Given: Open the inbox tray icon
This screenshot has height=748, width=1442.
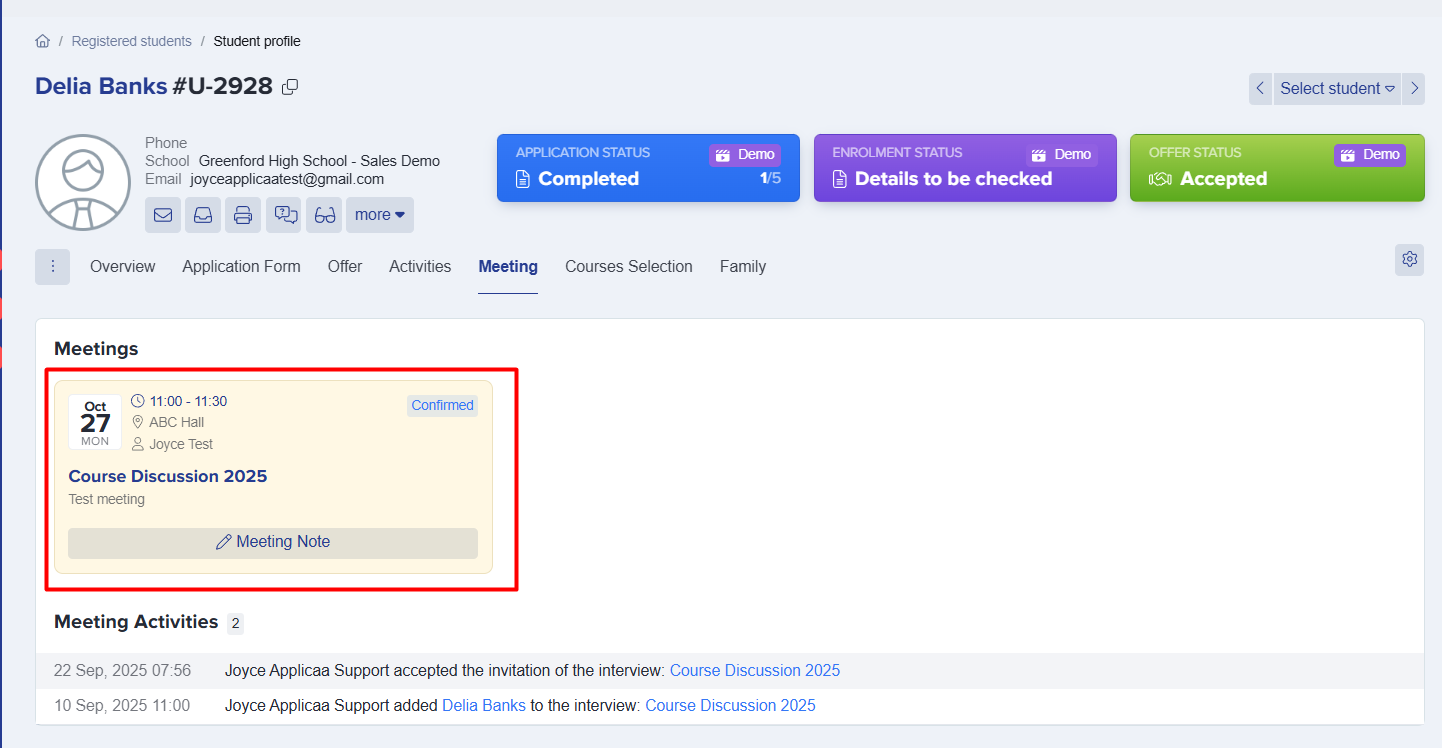Looking at the screenshot, I should click(x=203, y=215).
